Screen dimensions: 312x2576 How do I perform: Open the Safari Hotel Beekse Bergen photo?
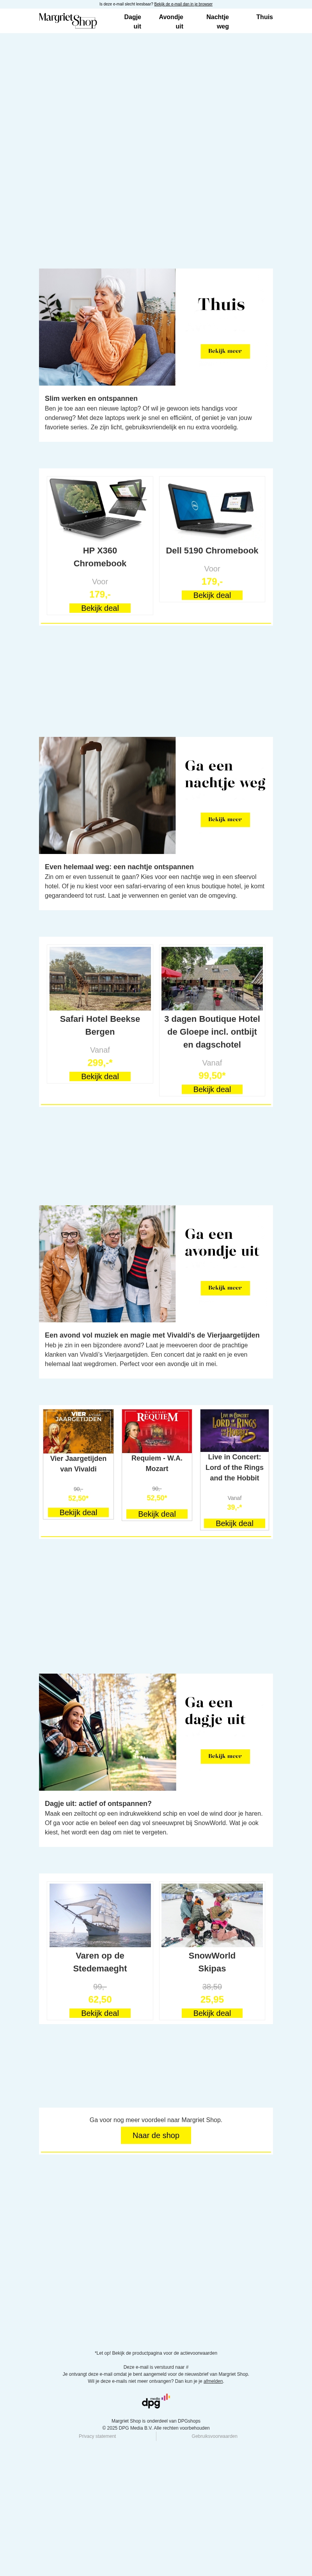pyautogui.click(x=100, y=978)
